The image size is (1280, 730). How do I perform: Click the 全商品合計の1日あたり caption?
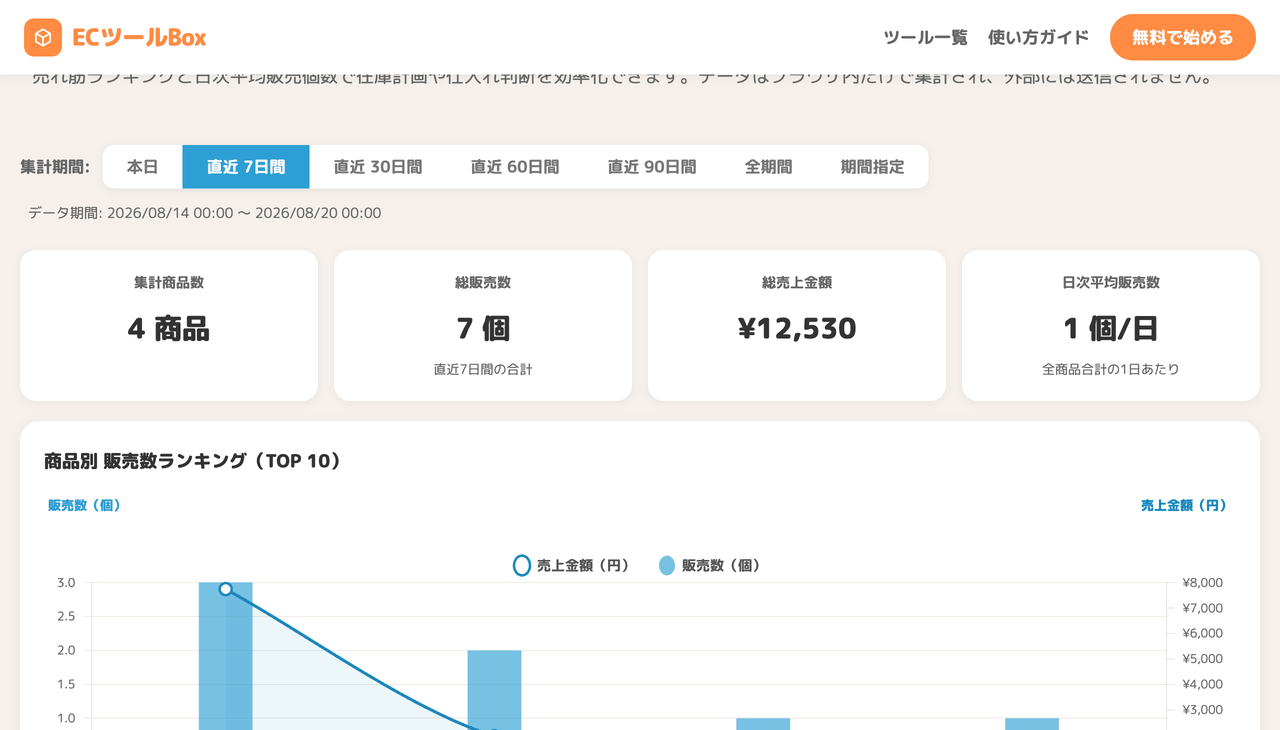pyautogui.click(x=1111, y=369)
